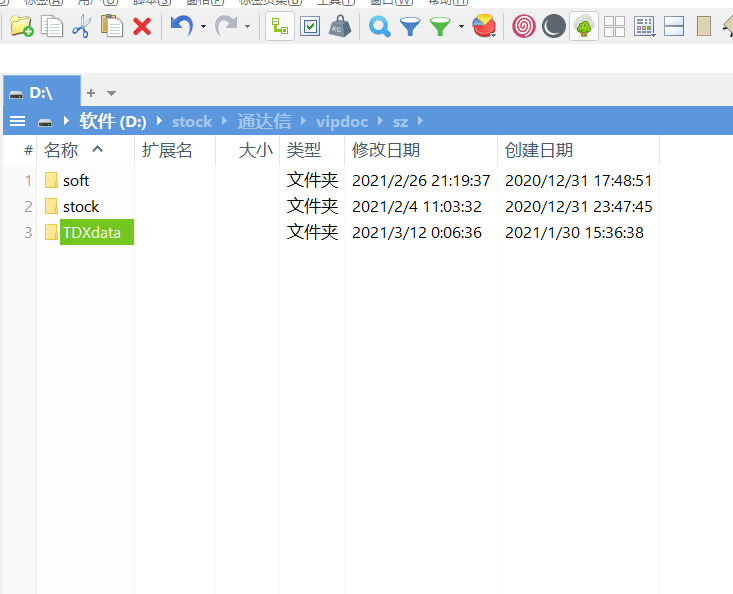Viewport: 733px width, 594px height.
Task: Open the Find Files magnifier icon
Action: (x=379, y=27)
